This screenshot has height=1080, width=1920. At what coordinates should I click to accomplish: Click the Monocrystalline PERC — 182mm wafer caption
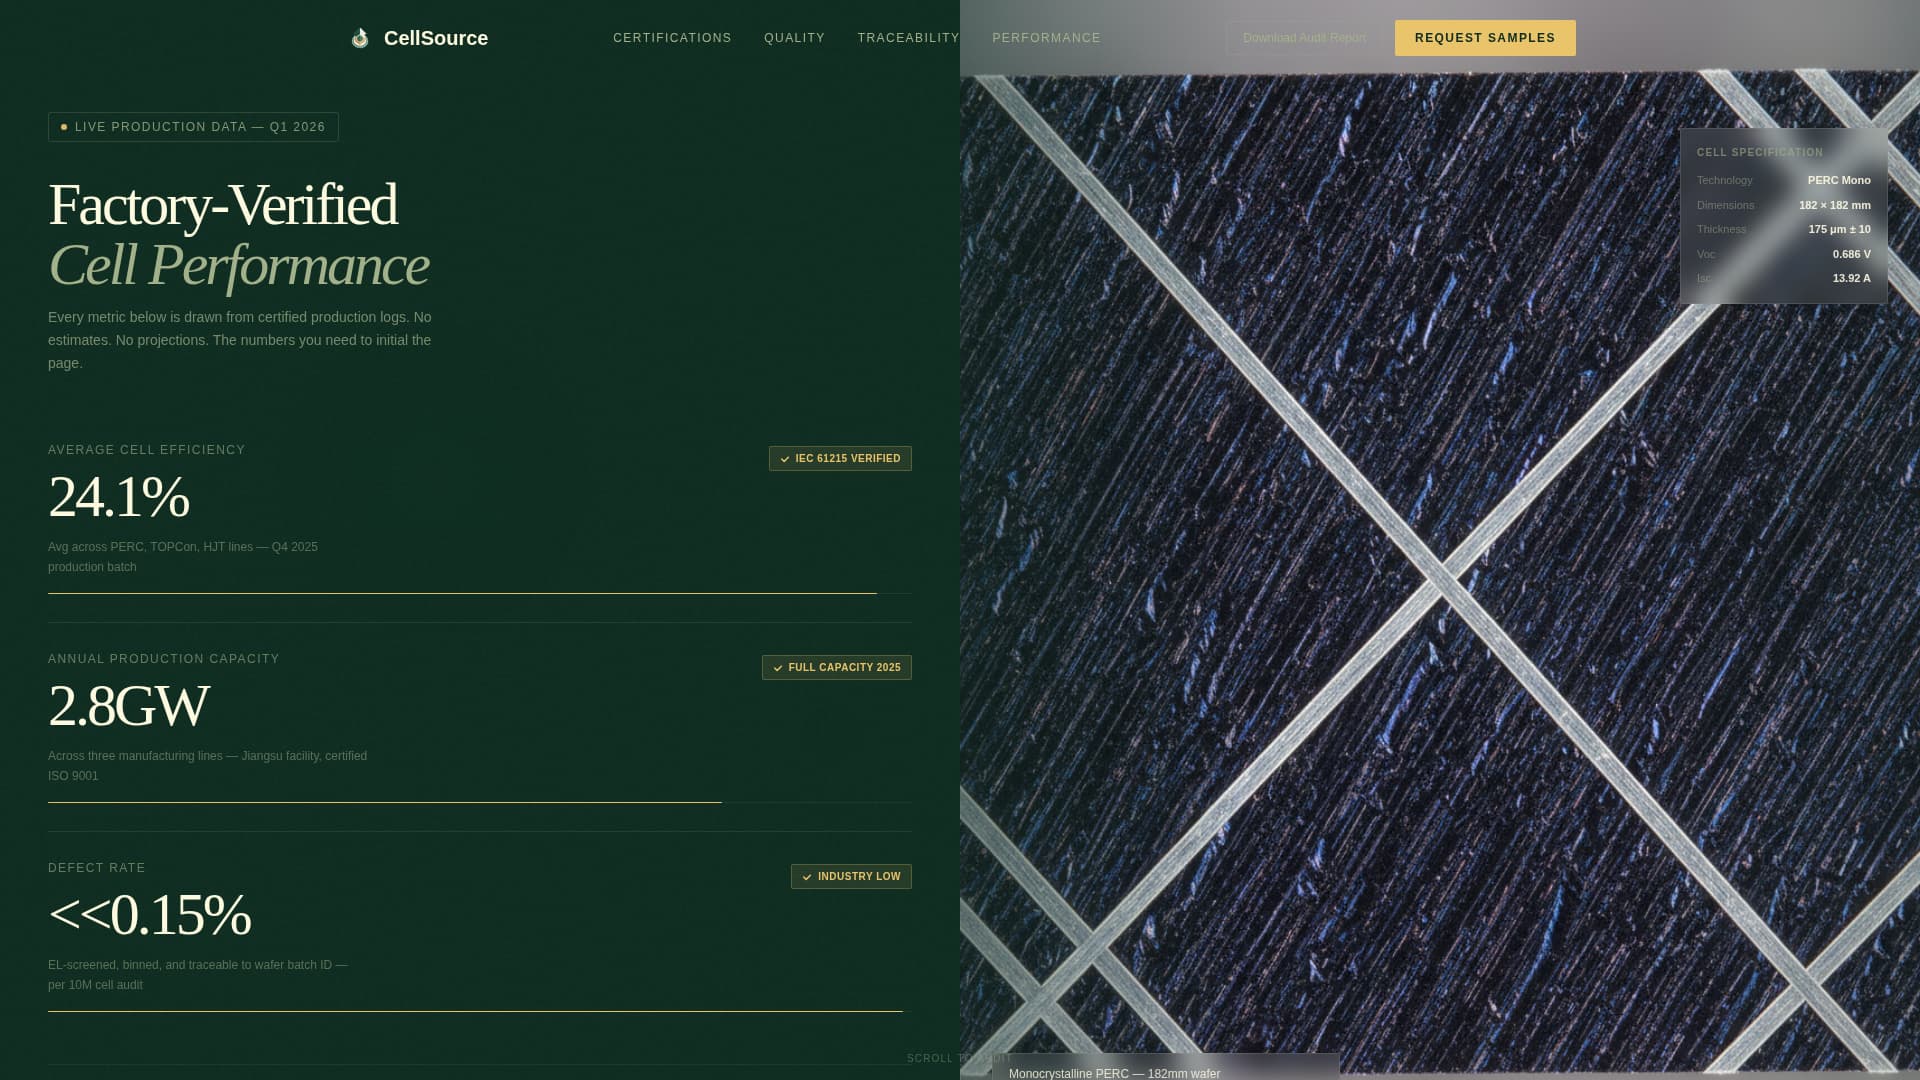point(1114,1073)
